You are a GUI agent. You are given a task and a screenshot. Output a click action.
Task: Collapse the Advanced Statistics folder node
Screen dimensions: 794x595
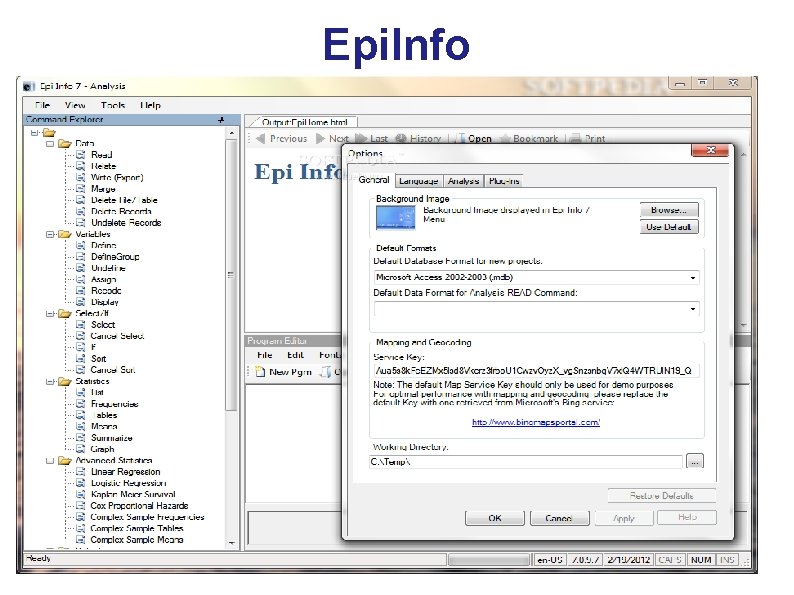pos(50,461)
